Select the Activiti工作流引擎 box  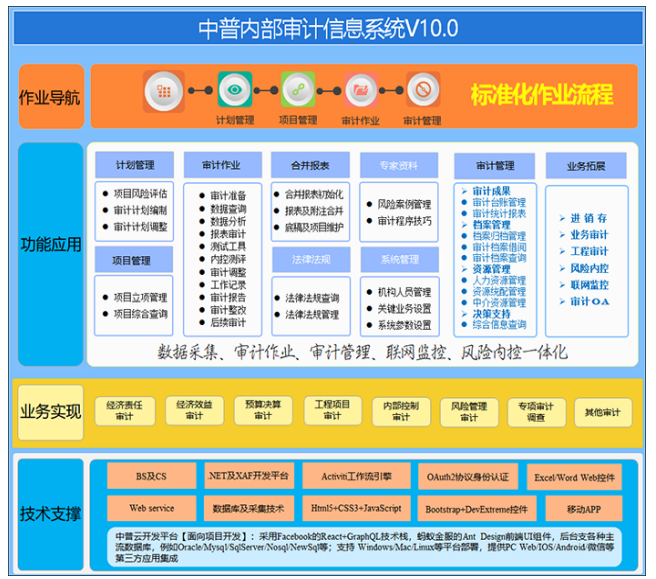(356, 476)
